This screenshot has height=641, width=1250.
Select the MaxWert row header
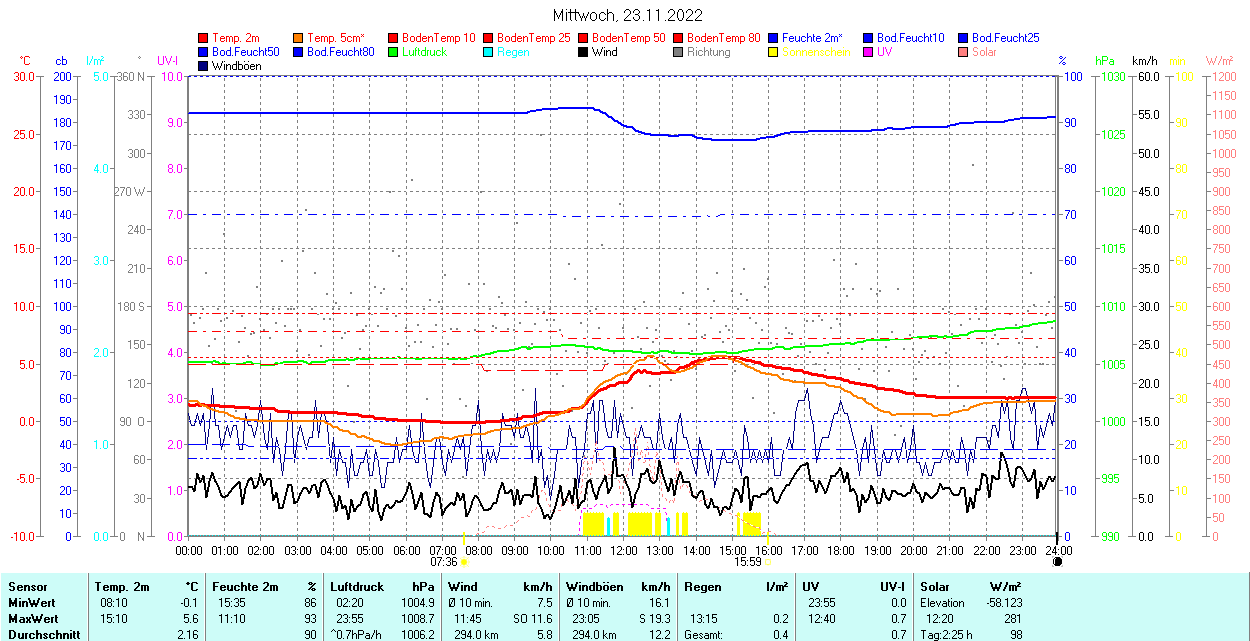pos(34,619)
